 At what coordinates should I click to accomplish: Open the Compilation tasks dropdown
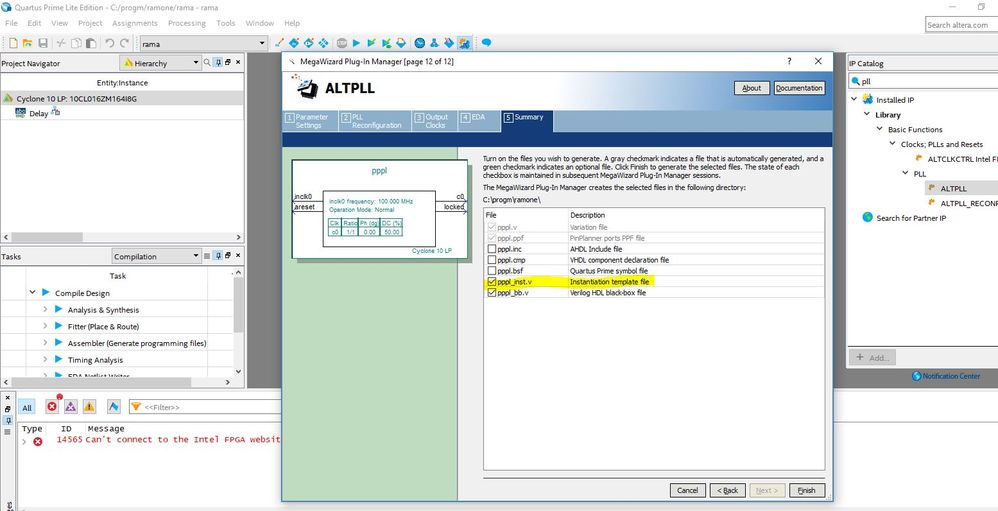click(157, 256)
